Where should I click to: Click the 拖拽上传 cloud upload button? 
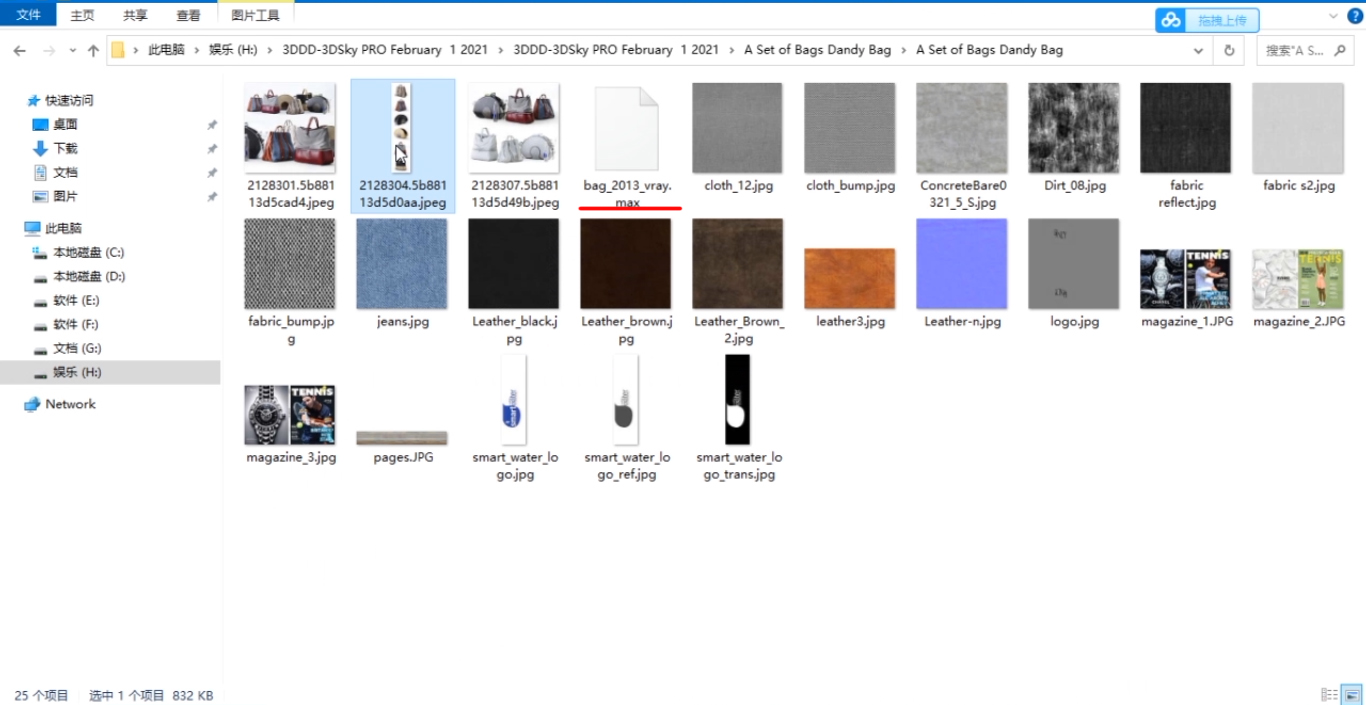tap(1207, 20)
